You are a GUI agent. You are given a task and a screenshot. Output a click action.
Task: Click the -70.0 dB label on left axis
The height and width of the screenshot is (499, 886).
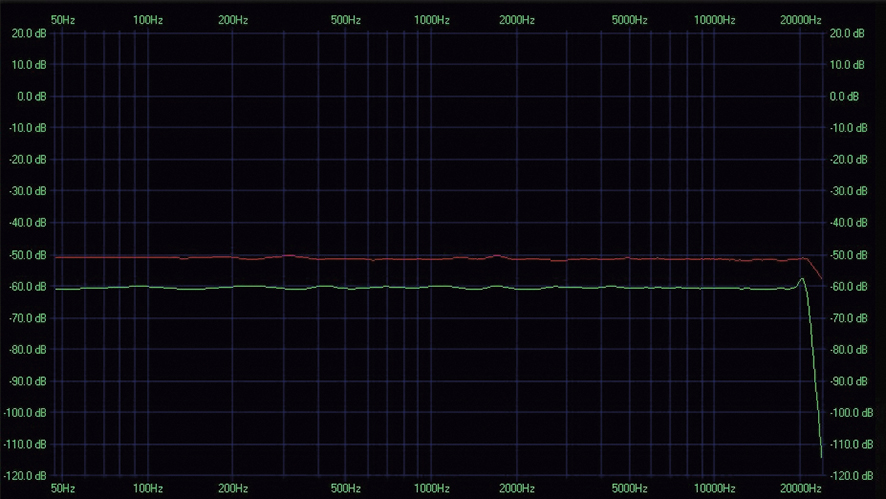click(x=28, y=318)
